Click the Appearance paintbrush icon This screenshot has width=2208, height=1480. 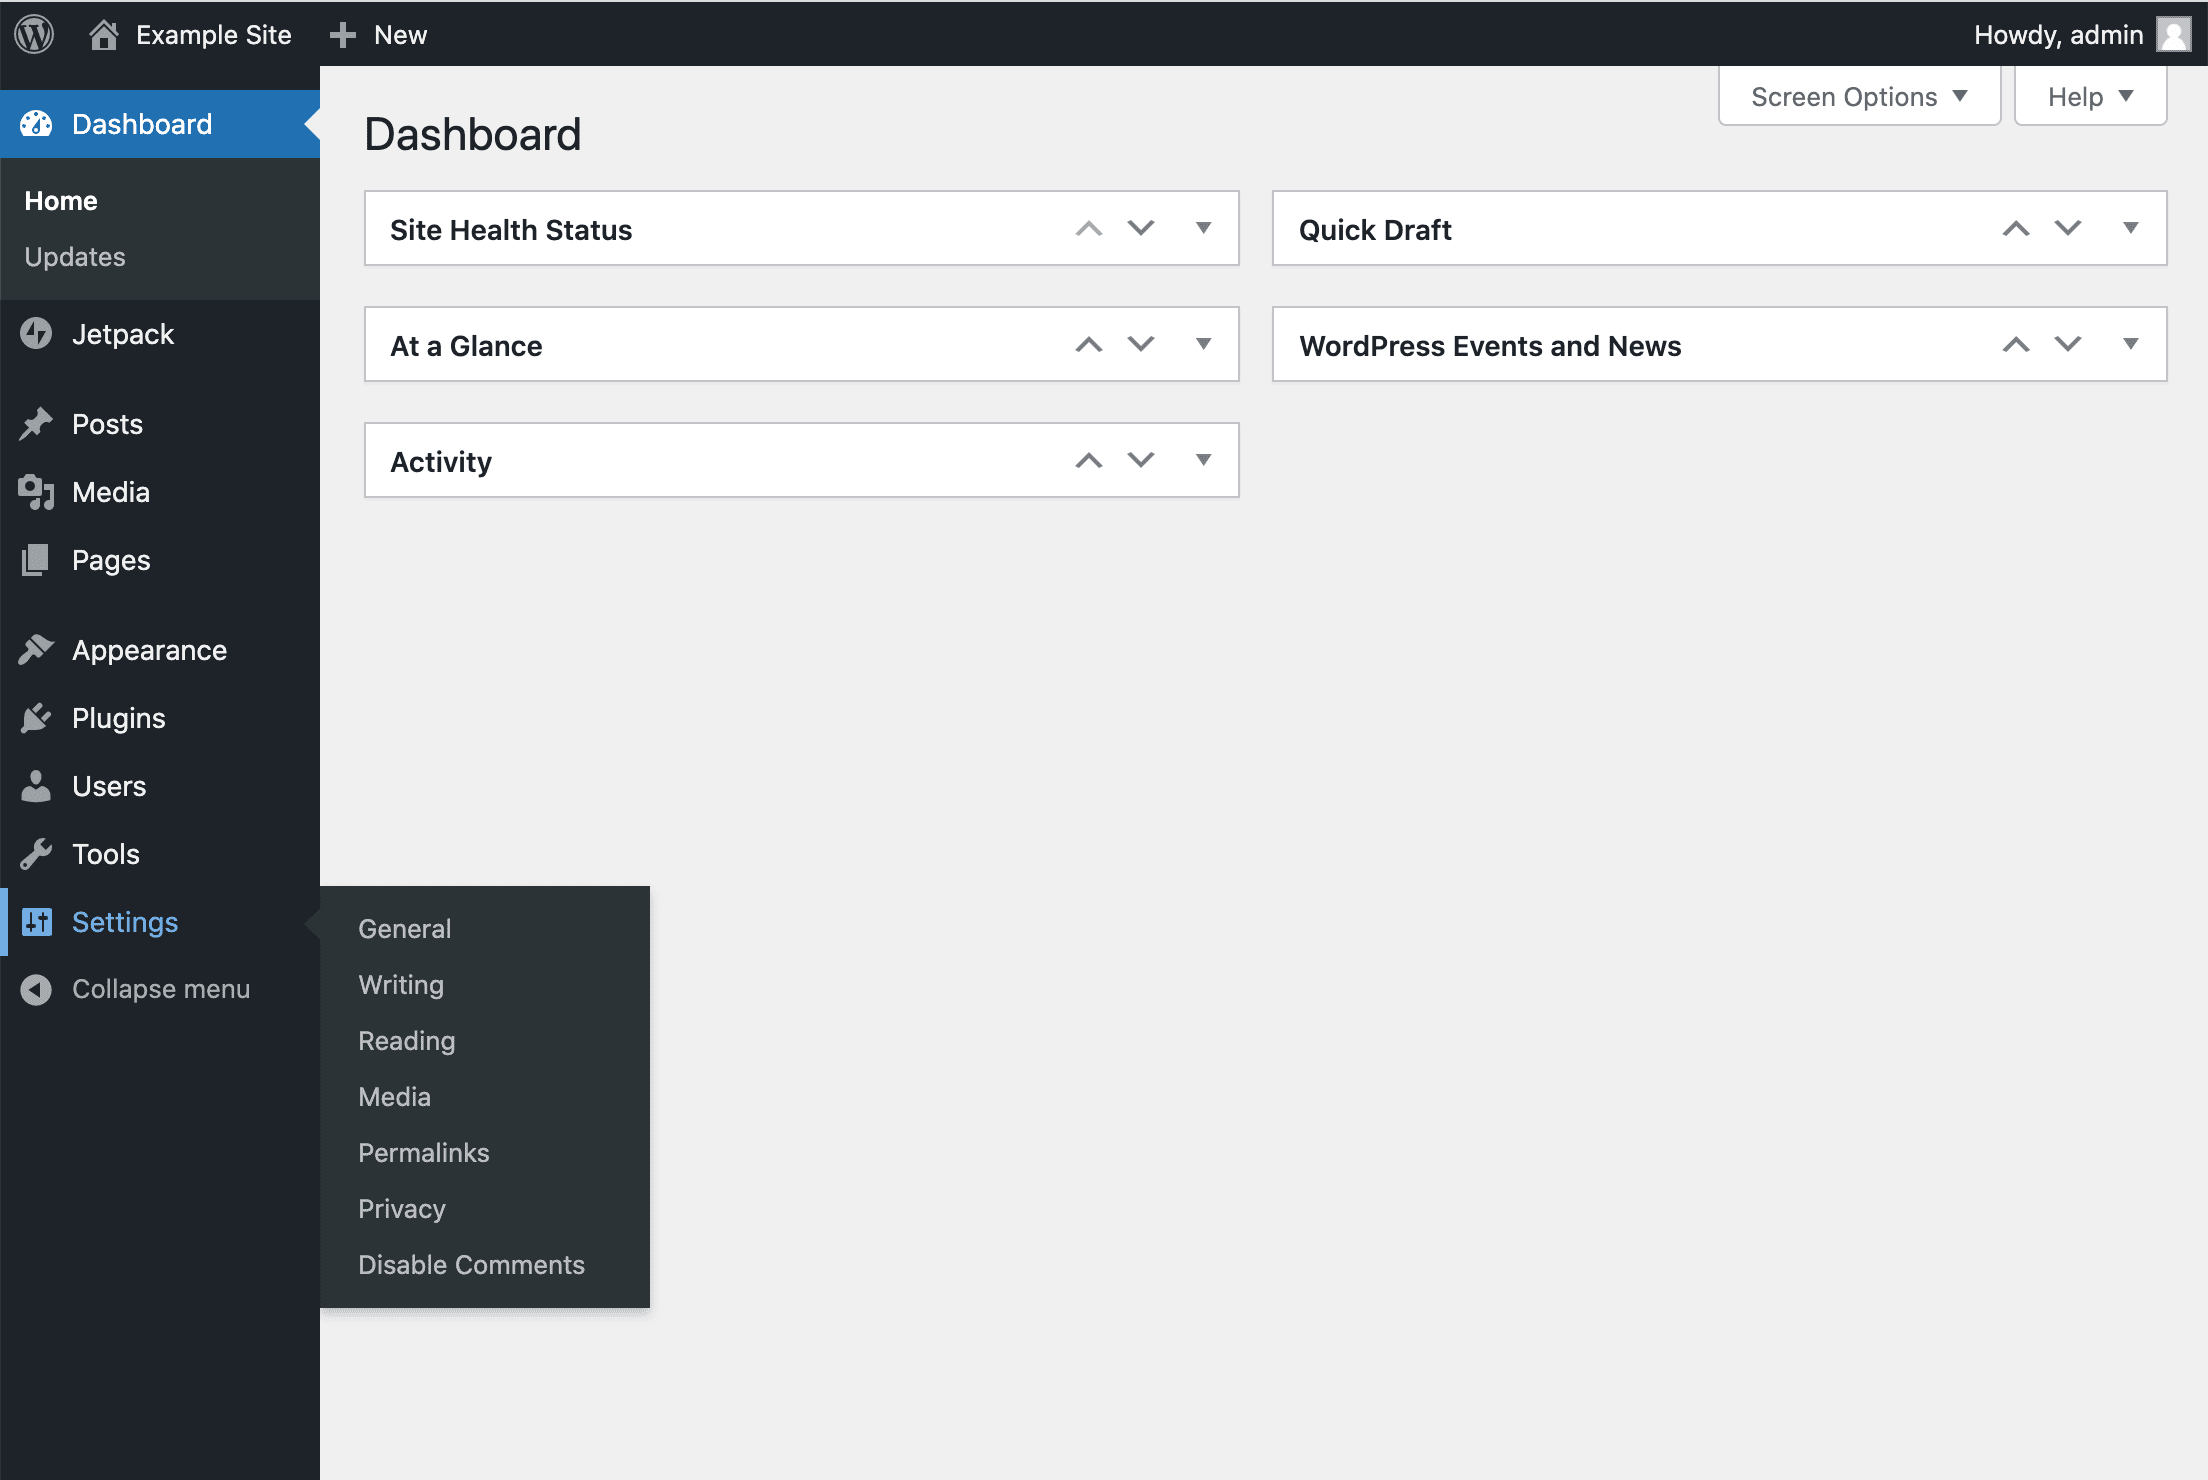pos(36,649)
